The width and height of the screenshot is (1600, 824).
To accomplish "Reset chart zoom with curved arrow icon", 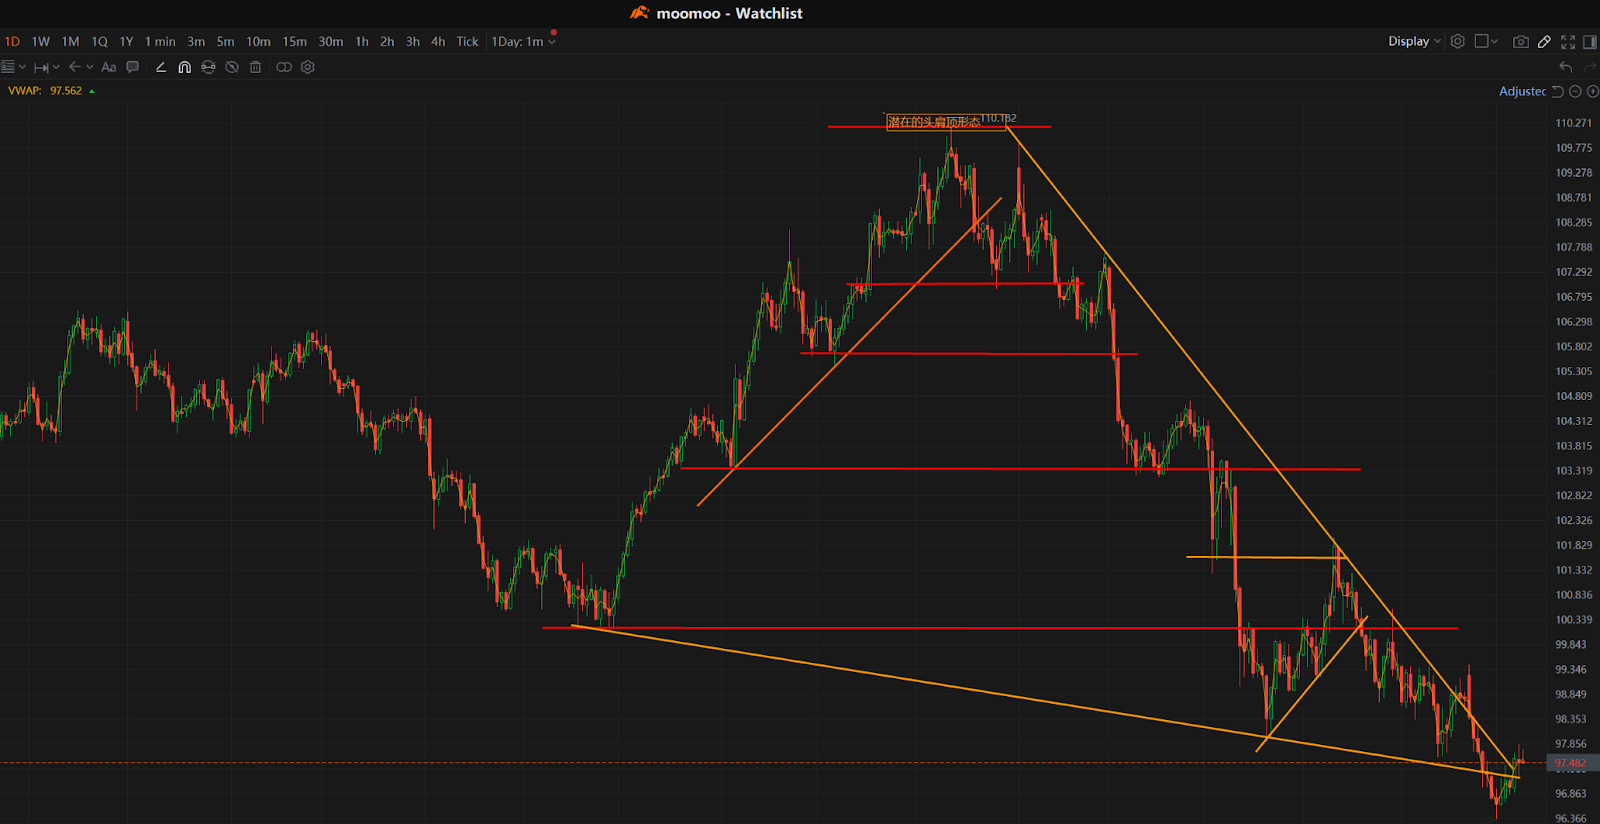I will 1557,91.
